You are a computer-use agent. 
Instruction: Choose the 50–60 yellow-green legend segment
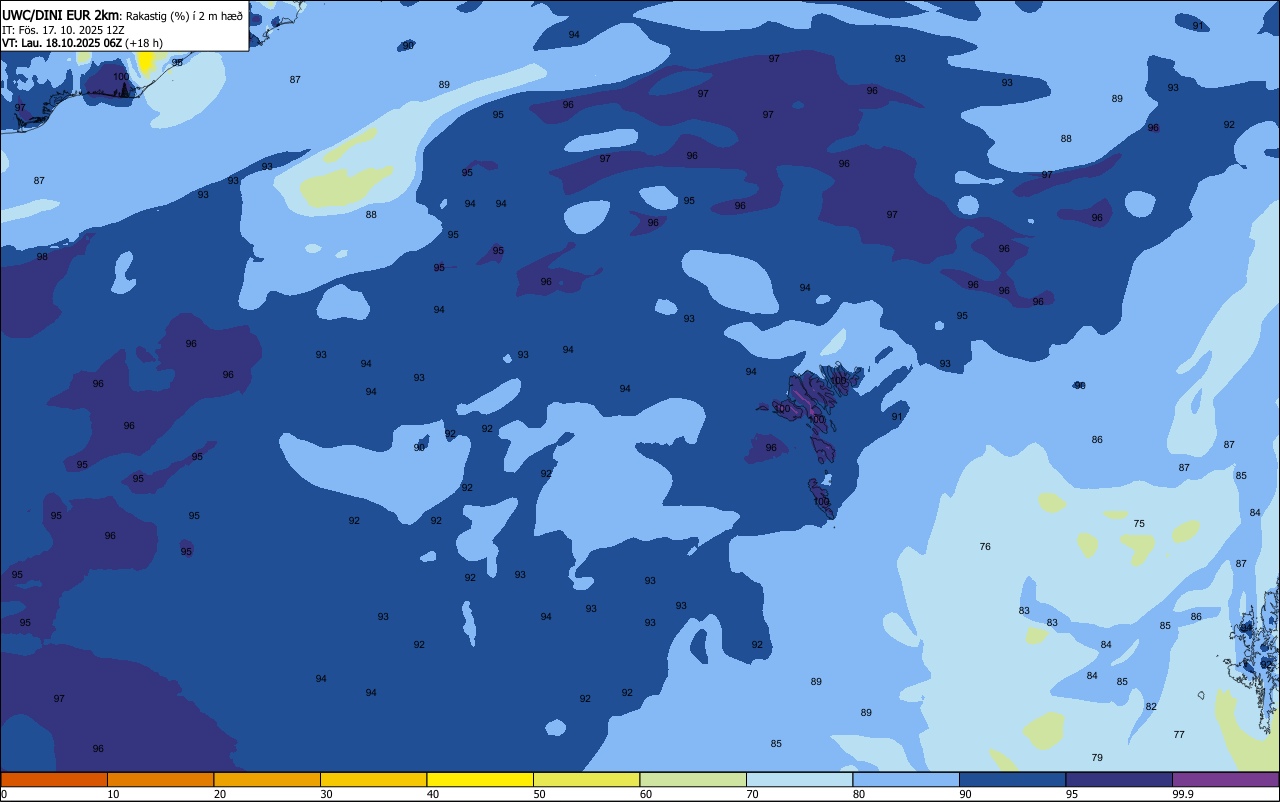pyautogui.click(x=586, y=779)
